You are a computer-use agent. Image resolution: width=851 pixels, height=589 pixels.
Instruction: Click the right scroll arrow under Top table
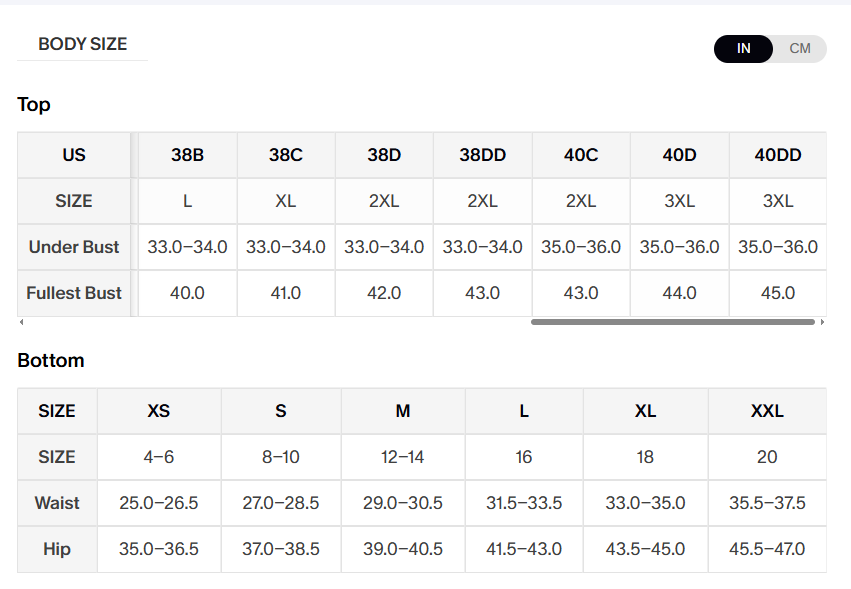click(x=822, y=322)
